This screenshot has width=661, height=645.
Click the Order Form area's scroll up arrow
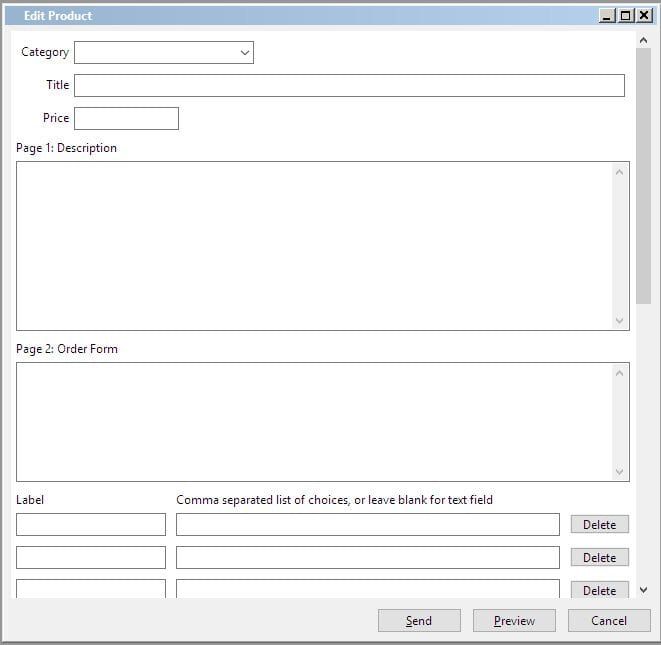pyautogui.click(x=619, y=373)
